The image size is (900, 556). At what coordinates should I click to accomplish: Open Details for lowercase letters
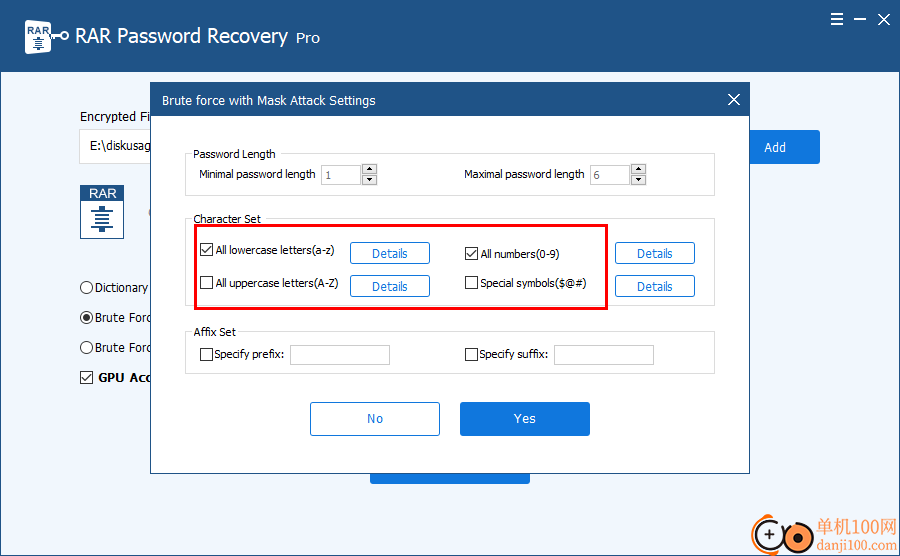pos(390,253)
